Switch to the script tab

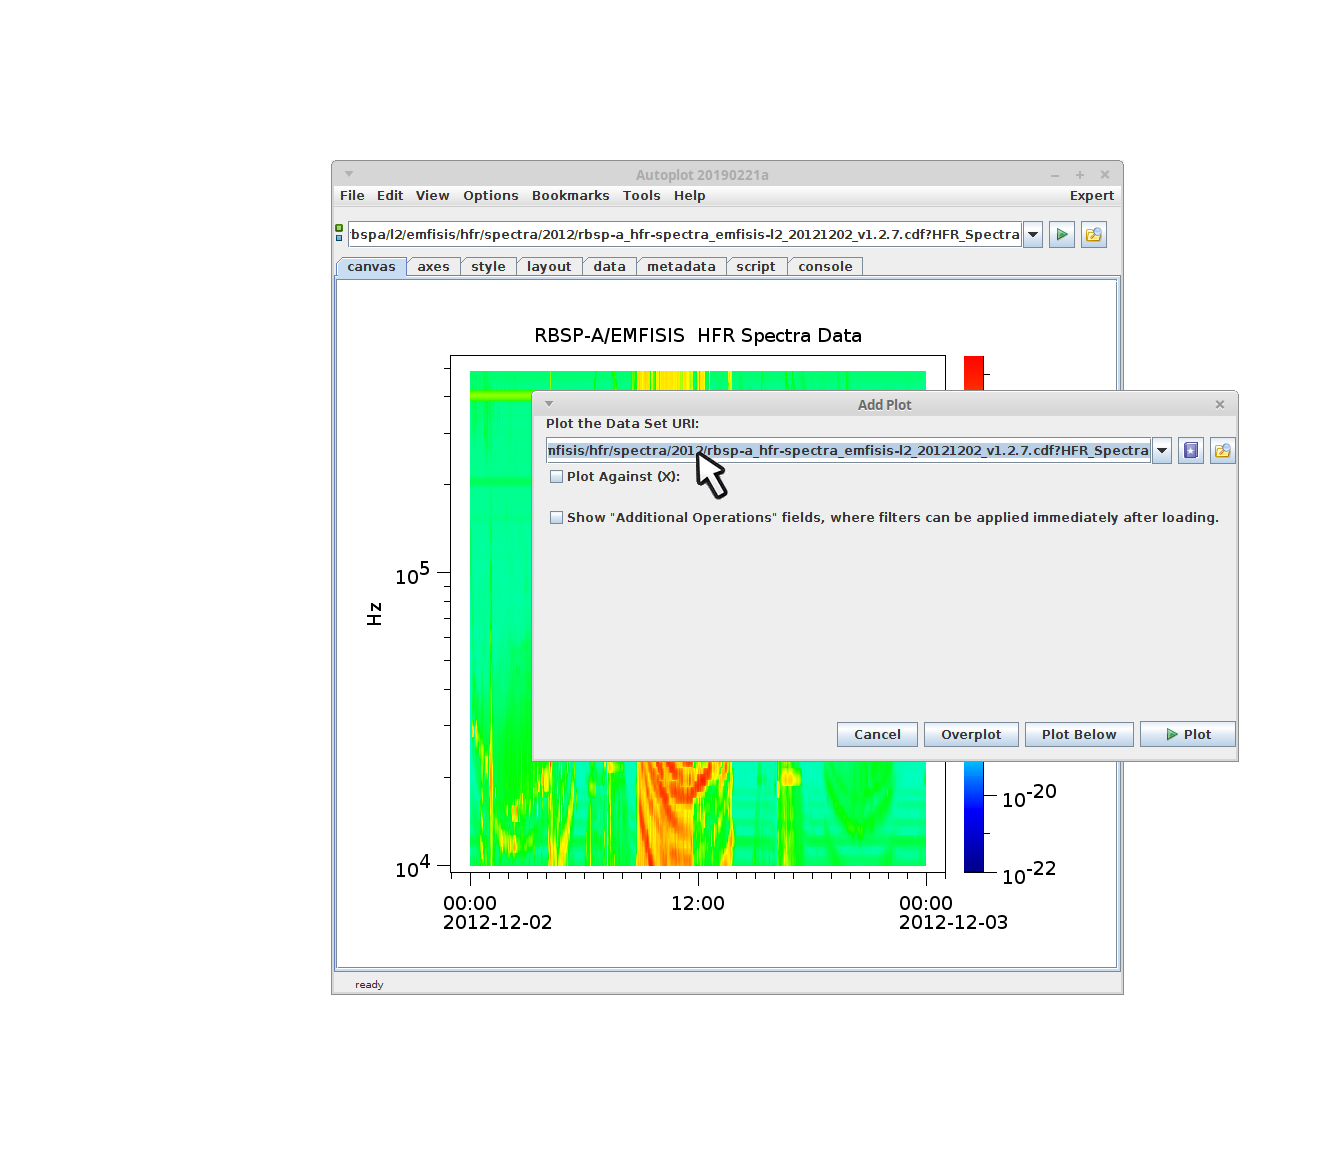[756, 267]
